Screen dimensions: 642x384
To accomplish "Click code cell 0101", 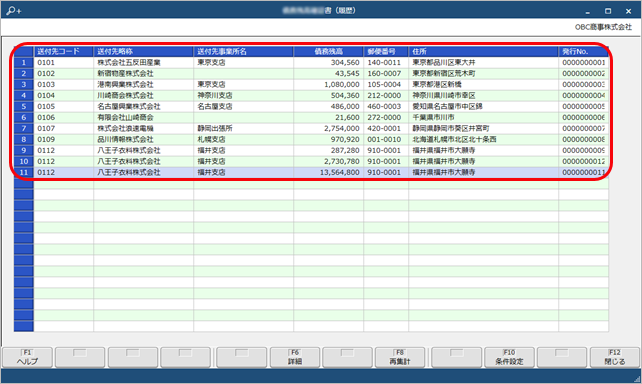I will click(63, 63).
